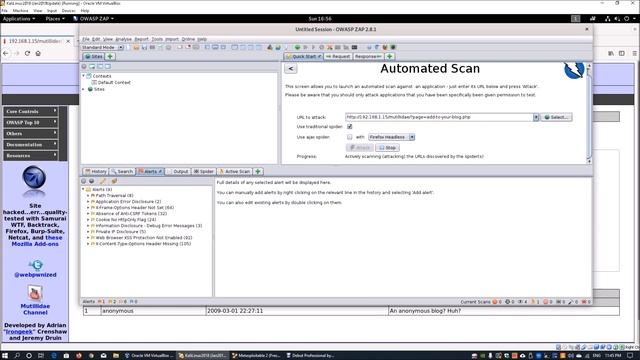Open Core Controls menu on Mutillidae page

(31, 111)
